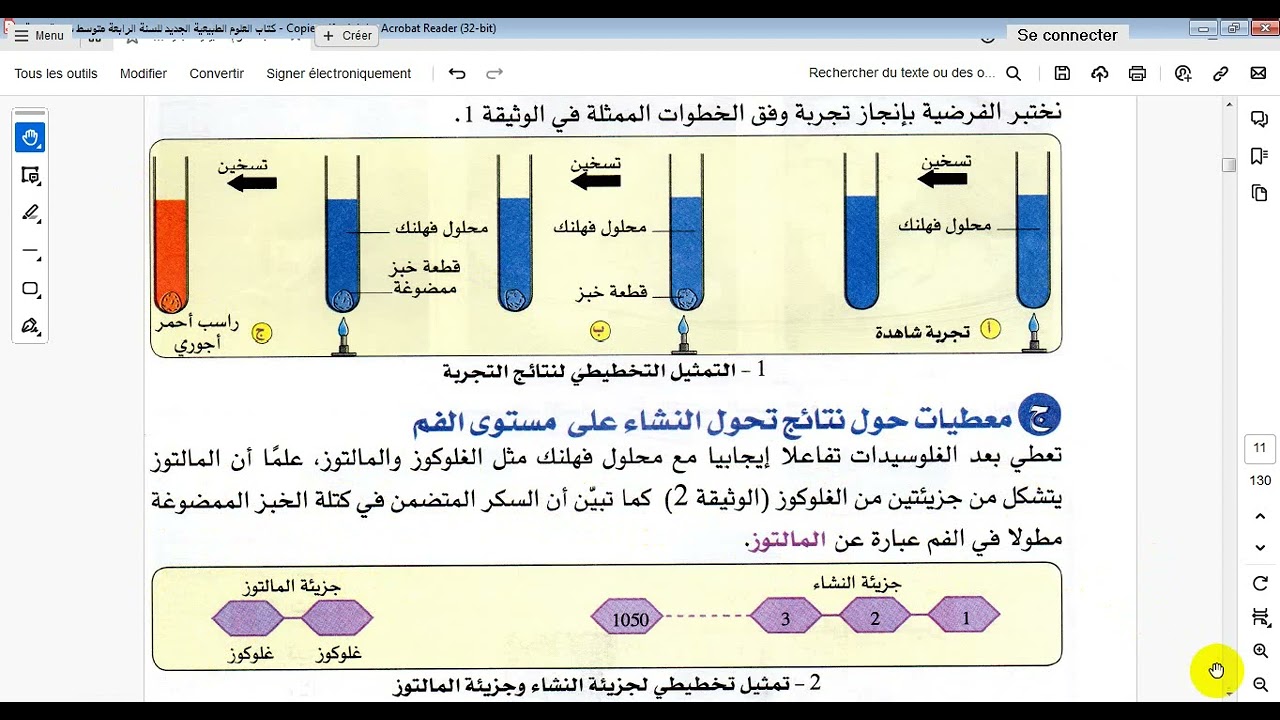
Task: Click the Créer new tab button
Action: 347,35
